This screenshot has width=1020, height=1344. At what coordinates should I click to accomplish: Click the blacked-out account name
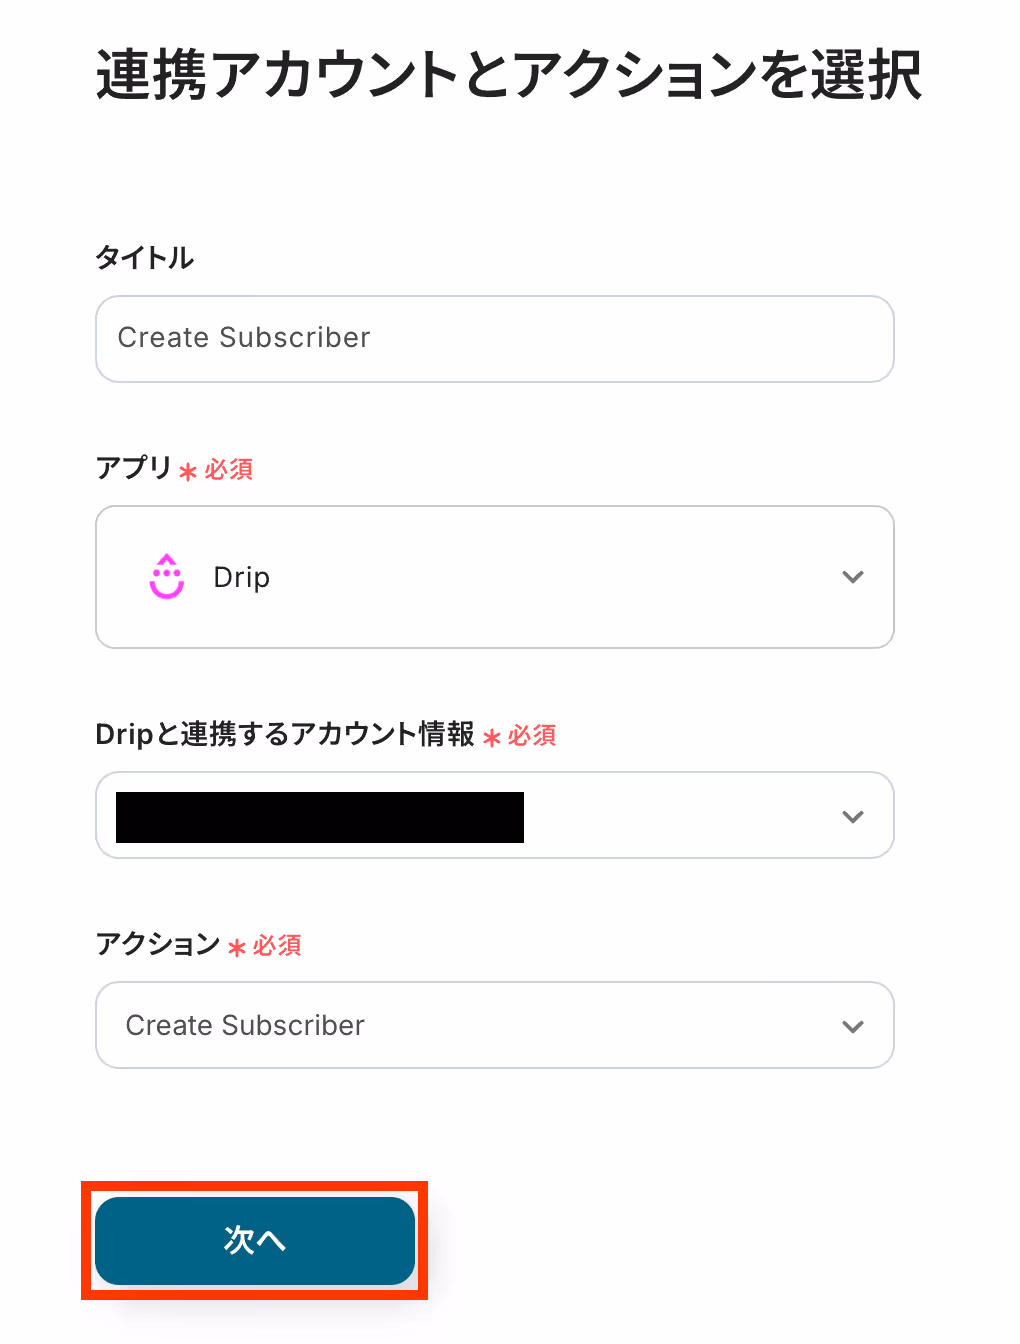[x=320, y=817]
